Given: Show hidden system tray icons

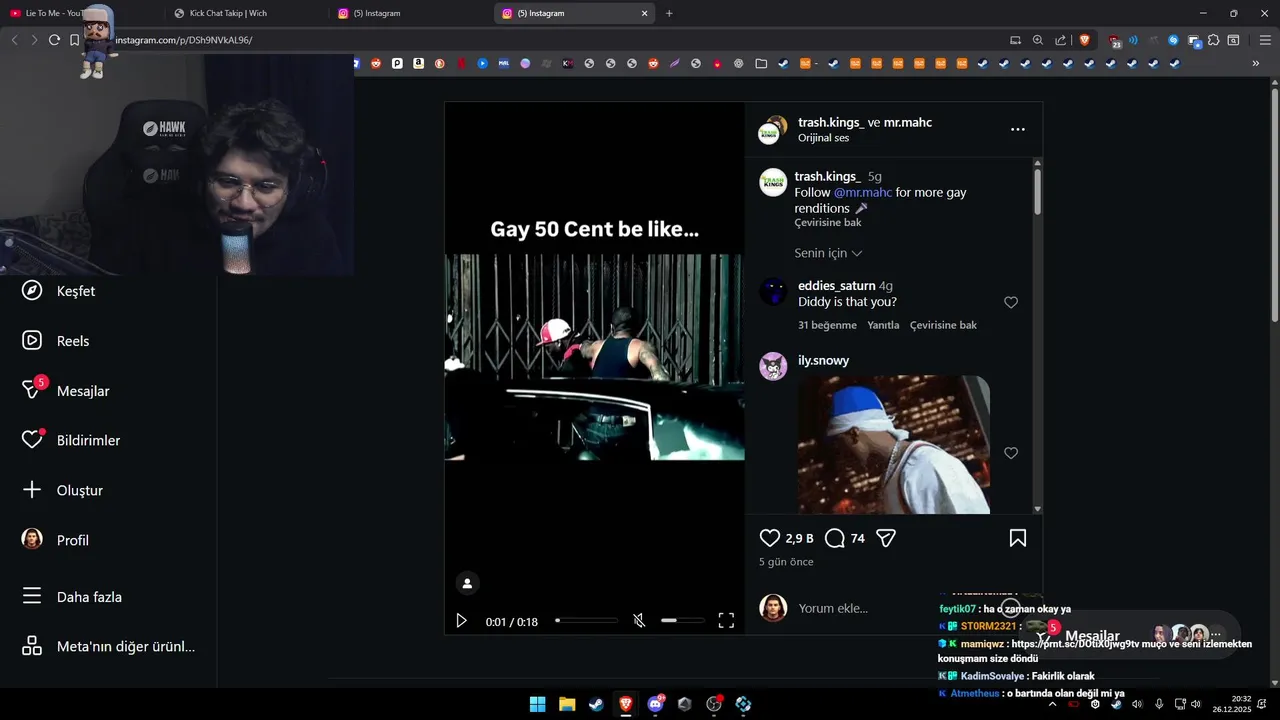Looking at the screenshot, I should click(x=1052, y=704).
